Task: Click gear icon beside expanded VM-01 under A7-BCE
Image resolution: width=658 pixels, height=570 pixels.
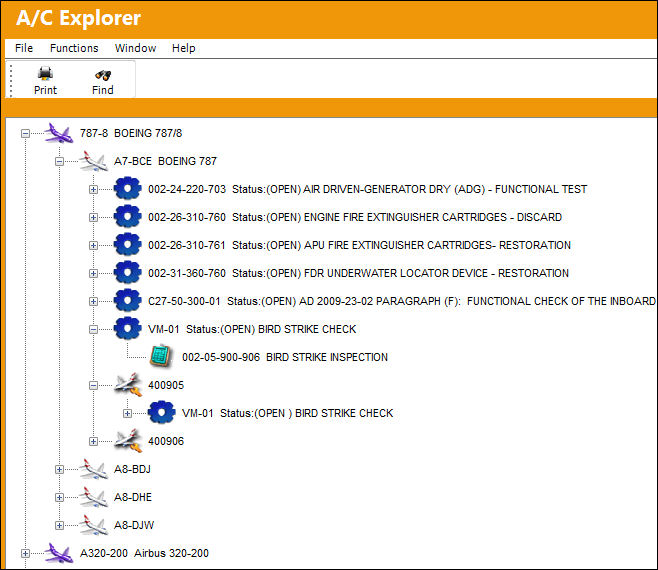Action: 128,329
